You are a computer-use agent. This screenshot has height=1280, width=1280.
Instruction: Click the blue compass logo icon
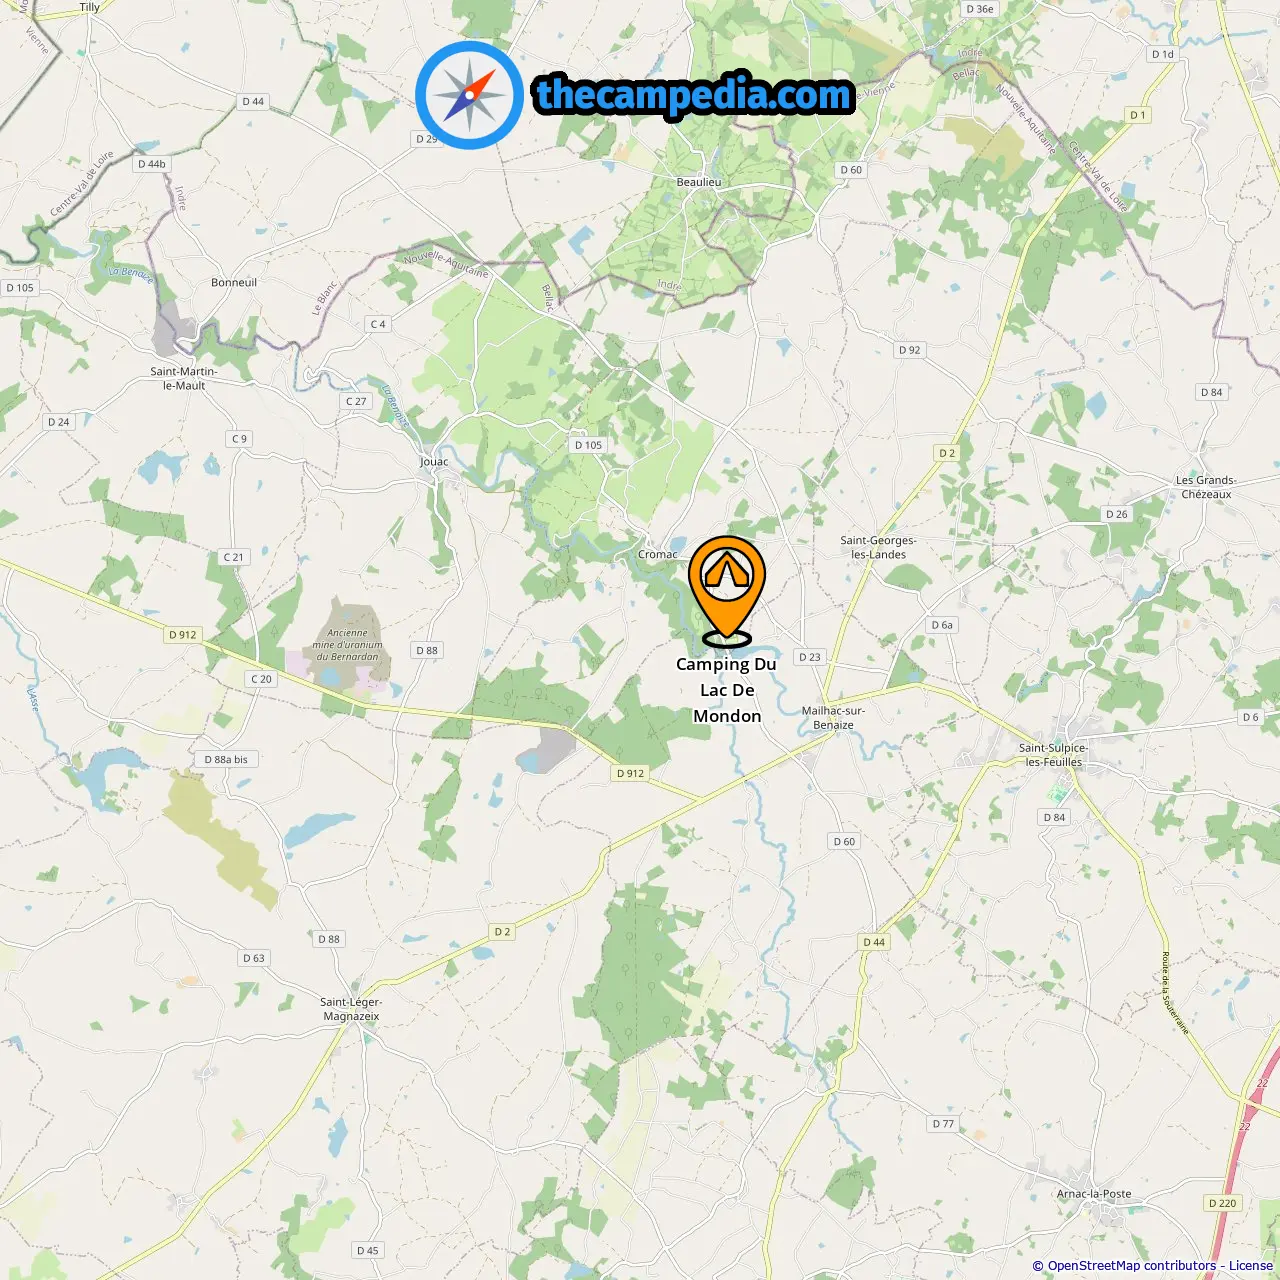click(469, 96)
